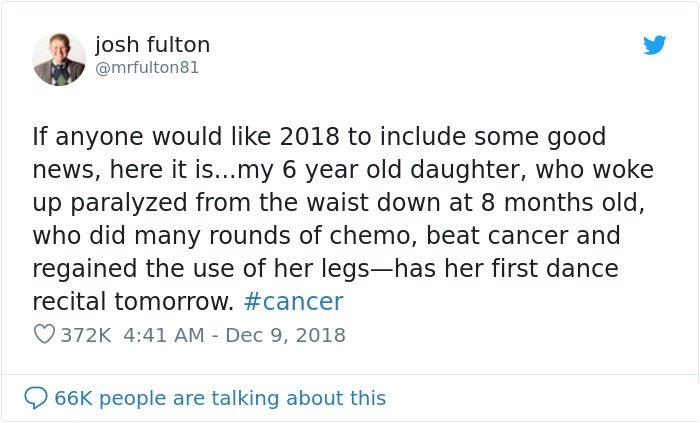The width and height of the screenshot is (700, 423).
Task: Click the blue Twitter bird logo
Action: (654, 45)
